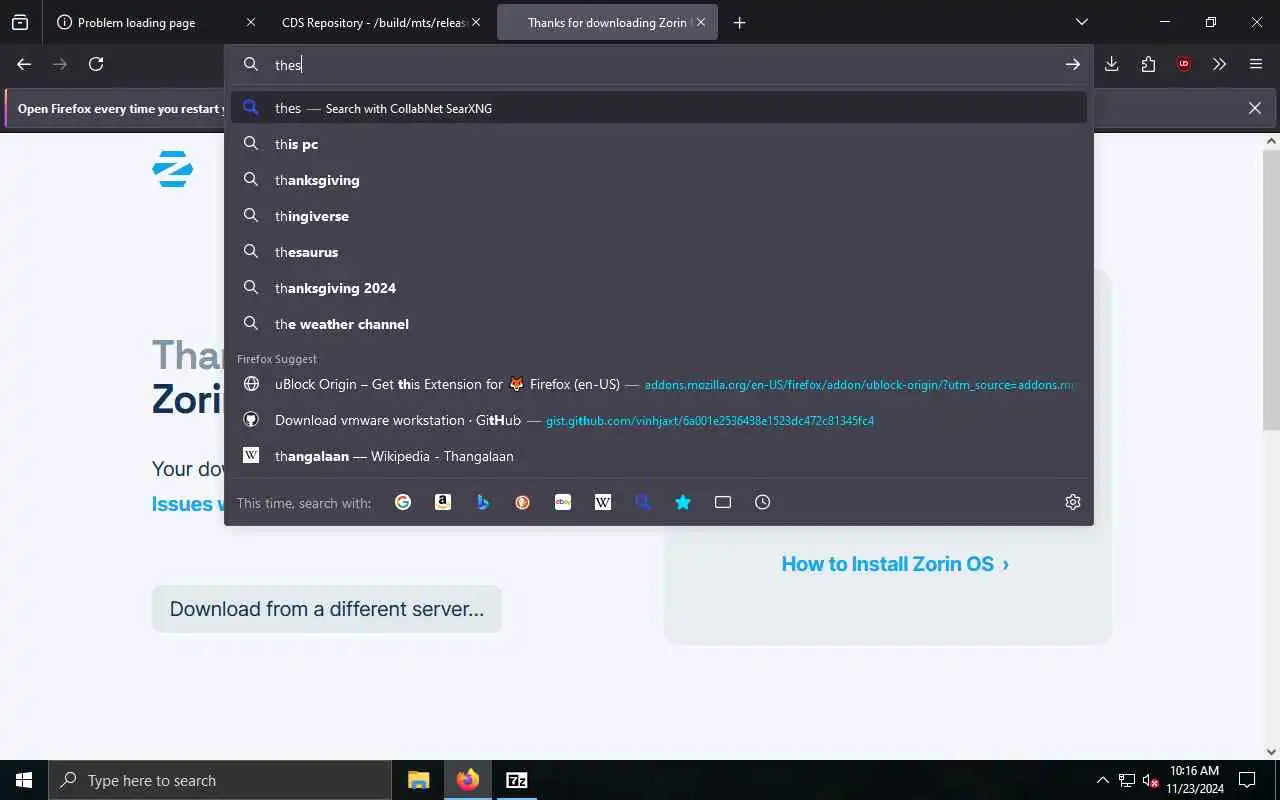Viewport: 1280px width, 800px height.
Task: Dismiss the Open Firefox notification bar
Action: coord(1255,108)
